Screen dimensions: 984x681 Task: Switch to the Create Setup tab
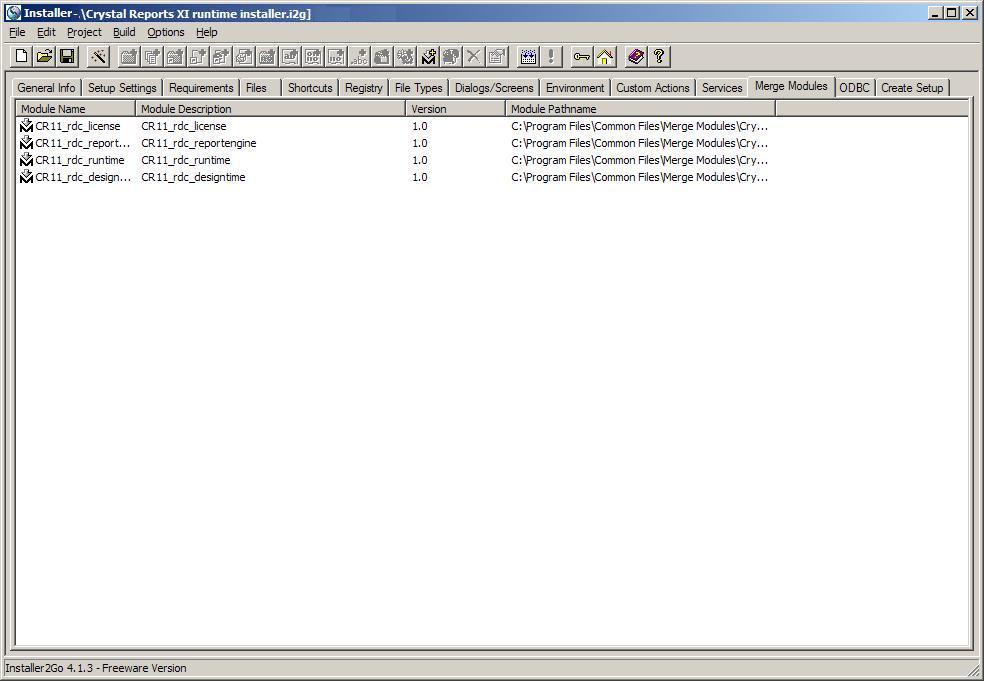(x=911, y=87)
